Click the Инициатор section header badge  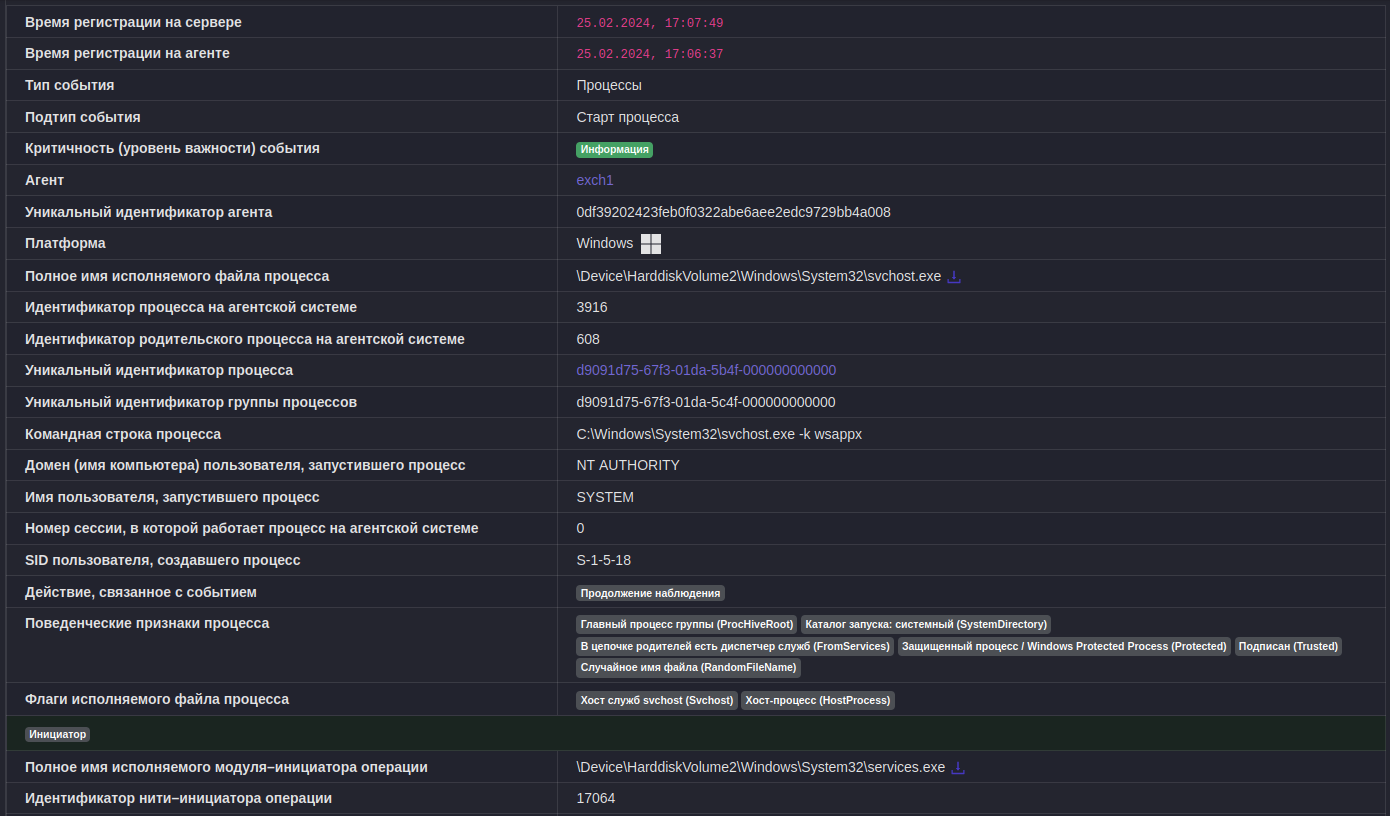[58, 734]
